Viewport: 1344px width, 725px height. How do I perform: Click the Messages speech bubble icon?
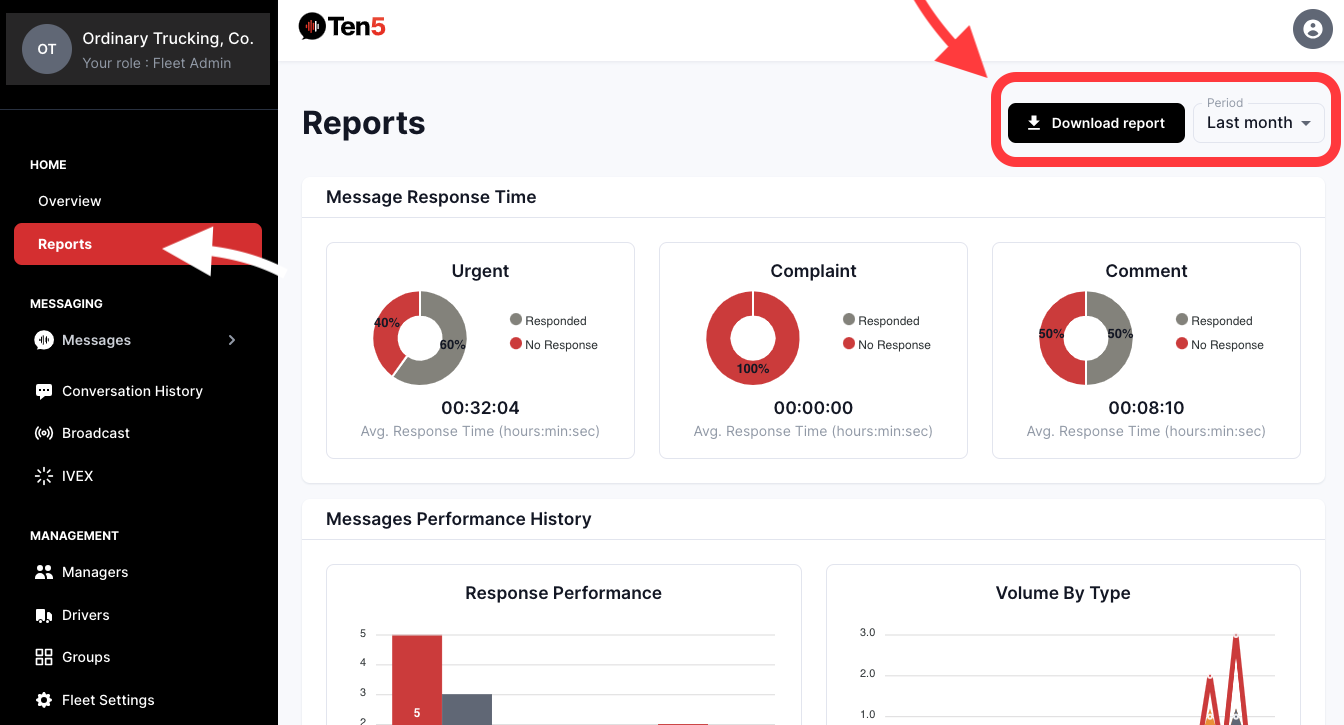click(x=44, y=340)
